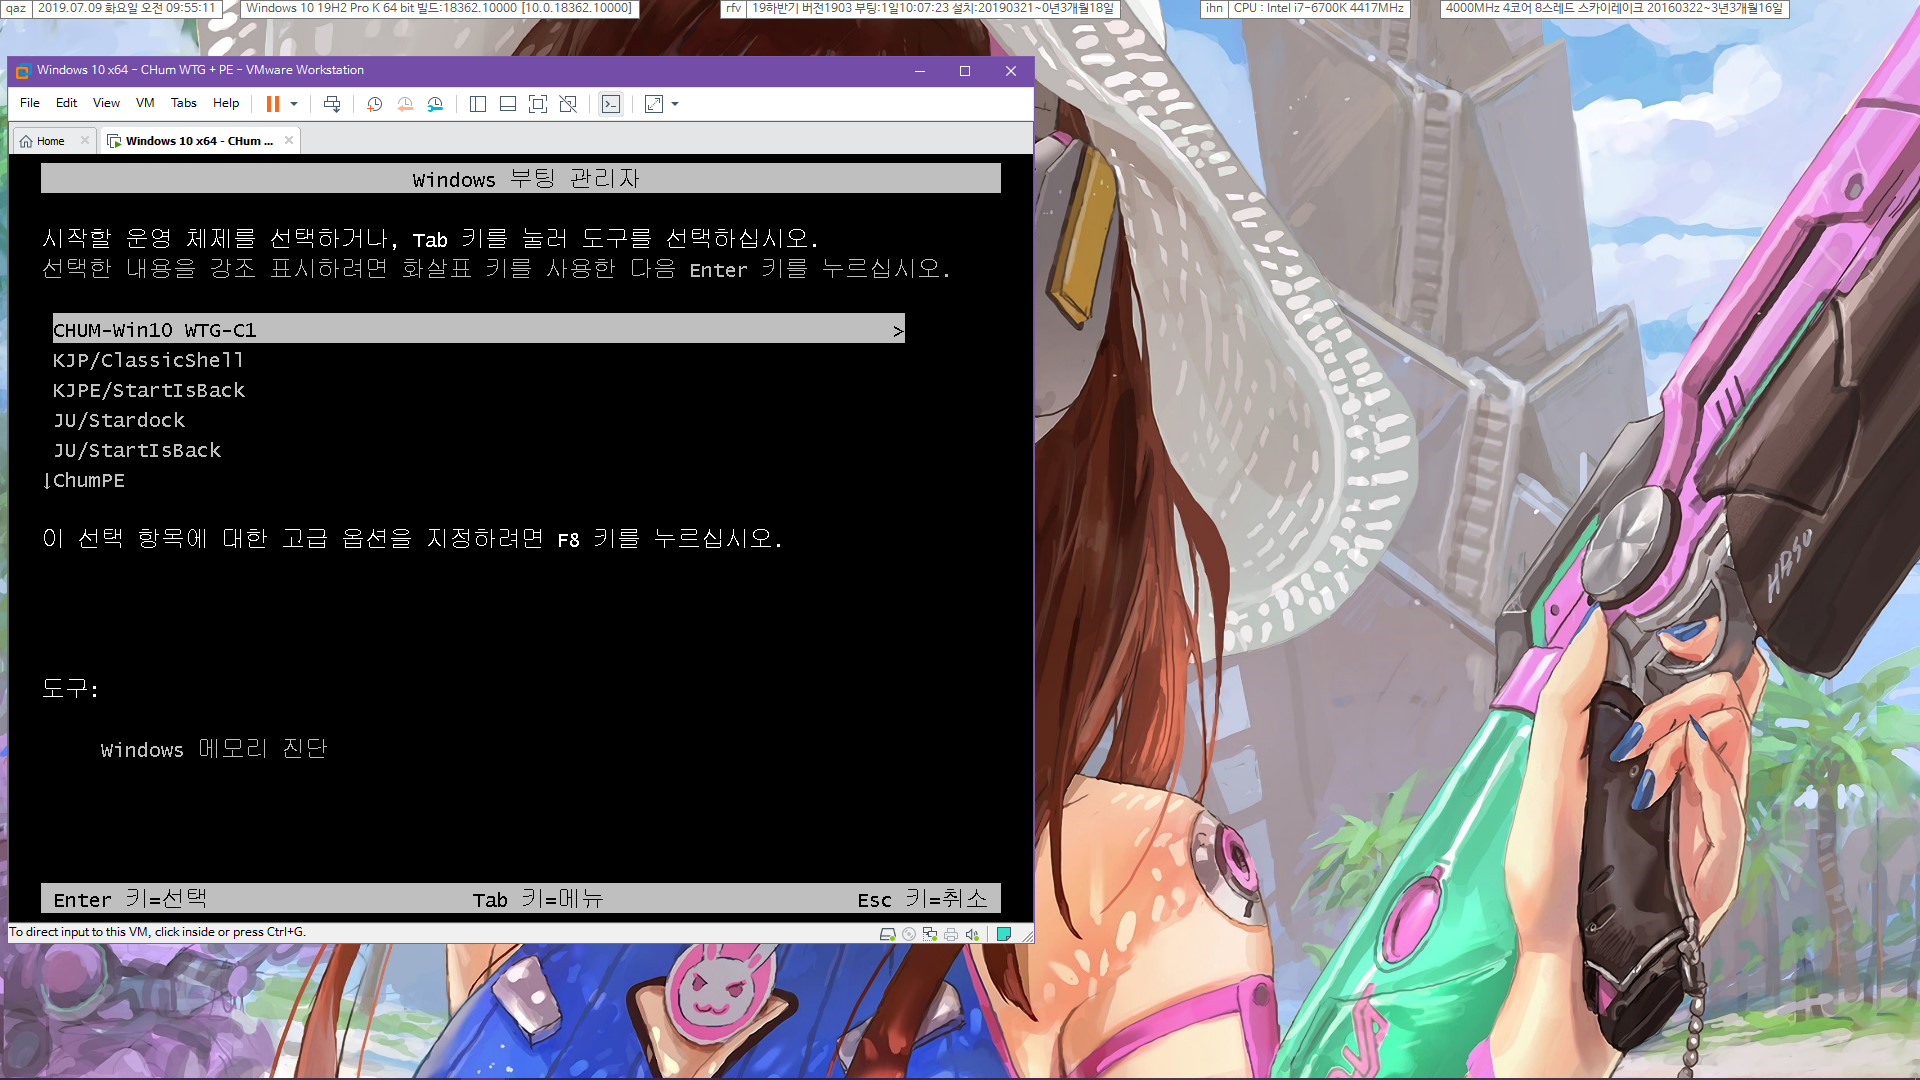Viewport: 1920px width, 1080px height.
Task: Minimize the VMware Workstation window
Action: pyautogui.click(x=920, y=70)
